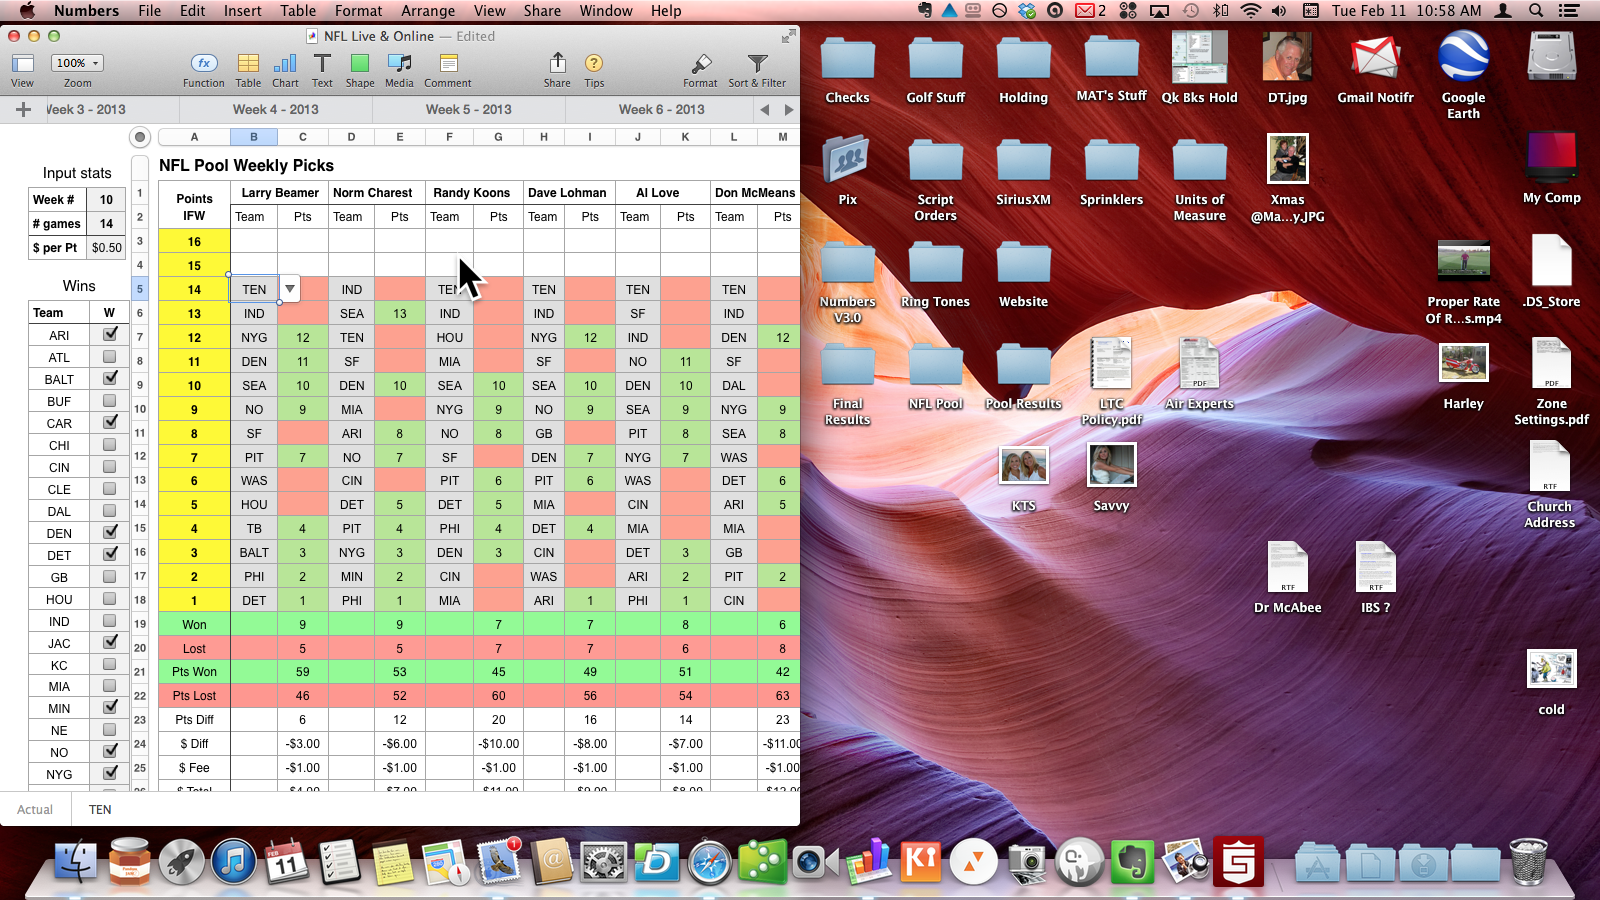The height and width of the screenshot is (900, 1600).
Task: Check the BUF win checkbox
Action: 110,401
